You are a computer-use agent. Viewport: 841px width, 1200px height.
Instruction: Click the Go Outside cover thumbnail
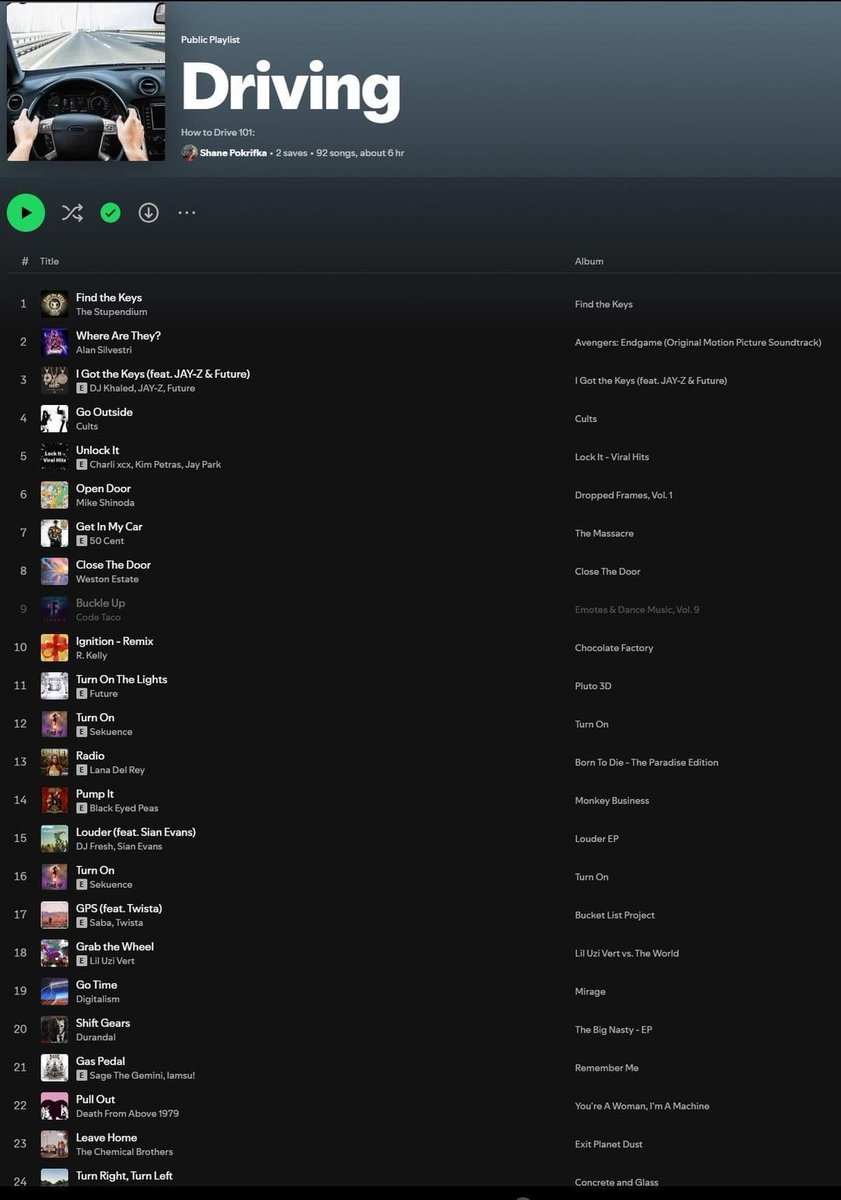click(x=54, y=418)
